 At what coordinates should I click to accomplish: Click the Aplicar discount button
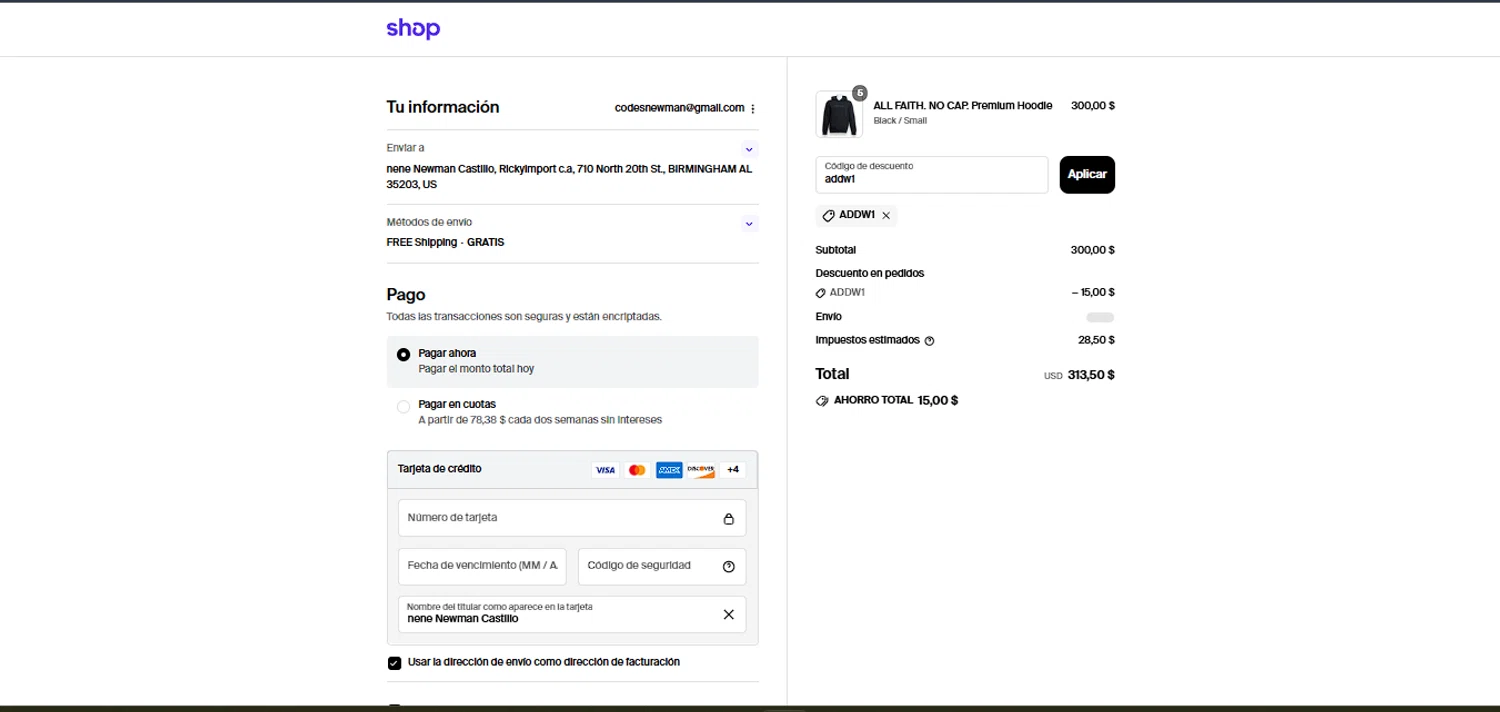coord(1087,174)
